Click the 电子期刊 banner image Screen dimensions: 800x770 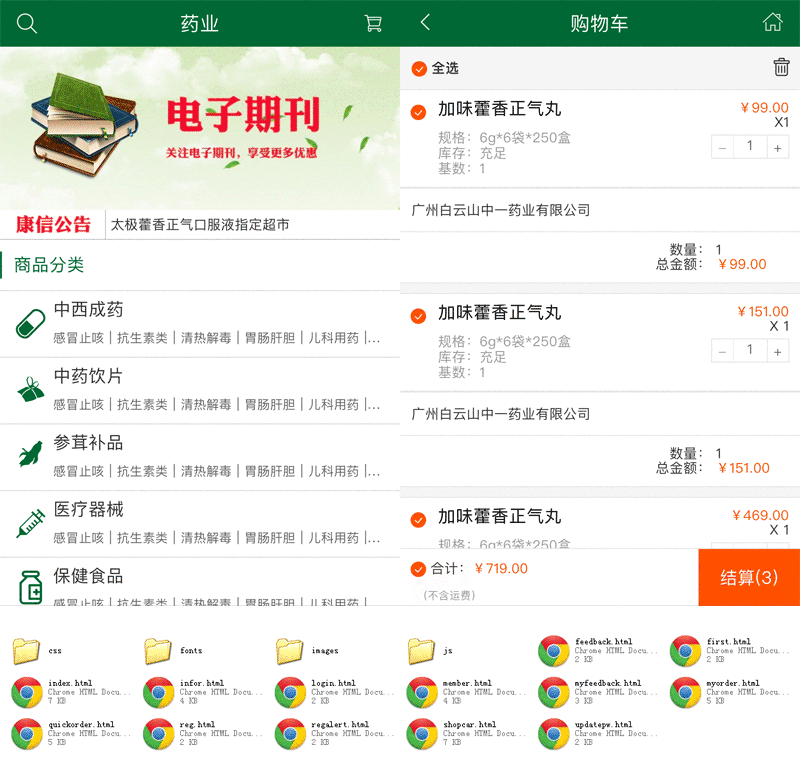point(200,128)
